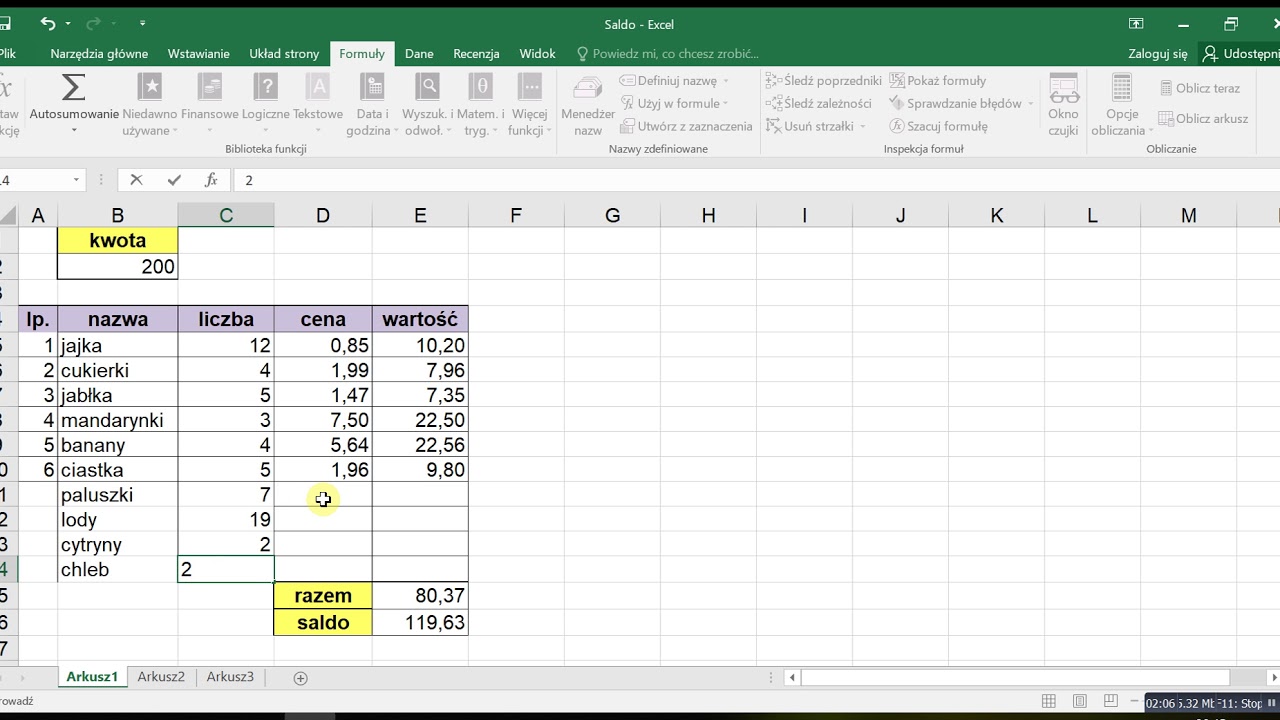Click Śledź zależności

click(819, 103)
